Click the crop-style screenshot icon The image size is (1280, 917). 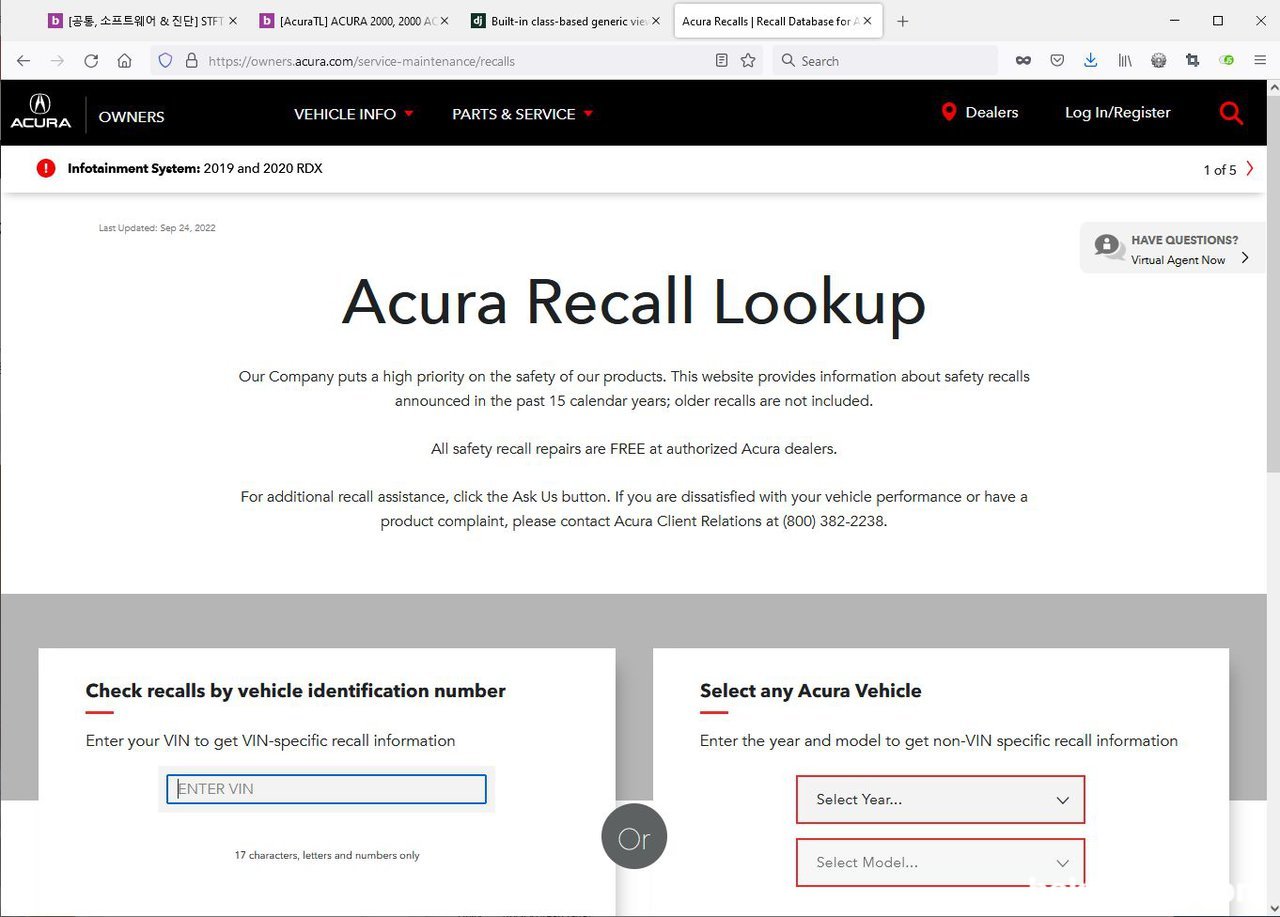[1192, 61]
